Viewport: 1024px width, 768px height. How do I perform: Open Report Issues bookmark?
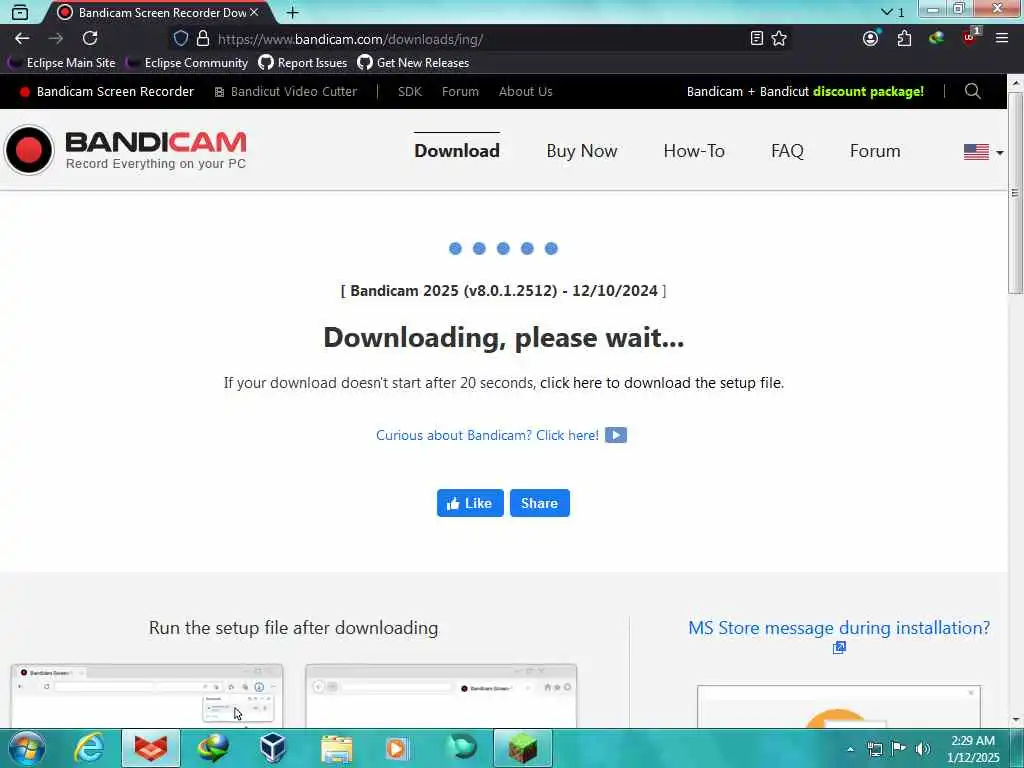tap(302, 63)
